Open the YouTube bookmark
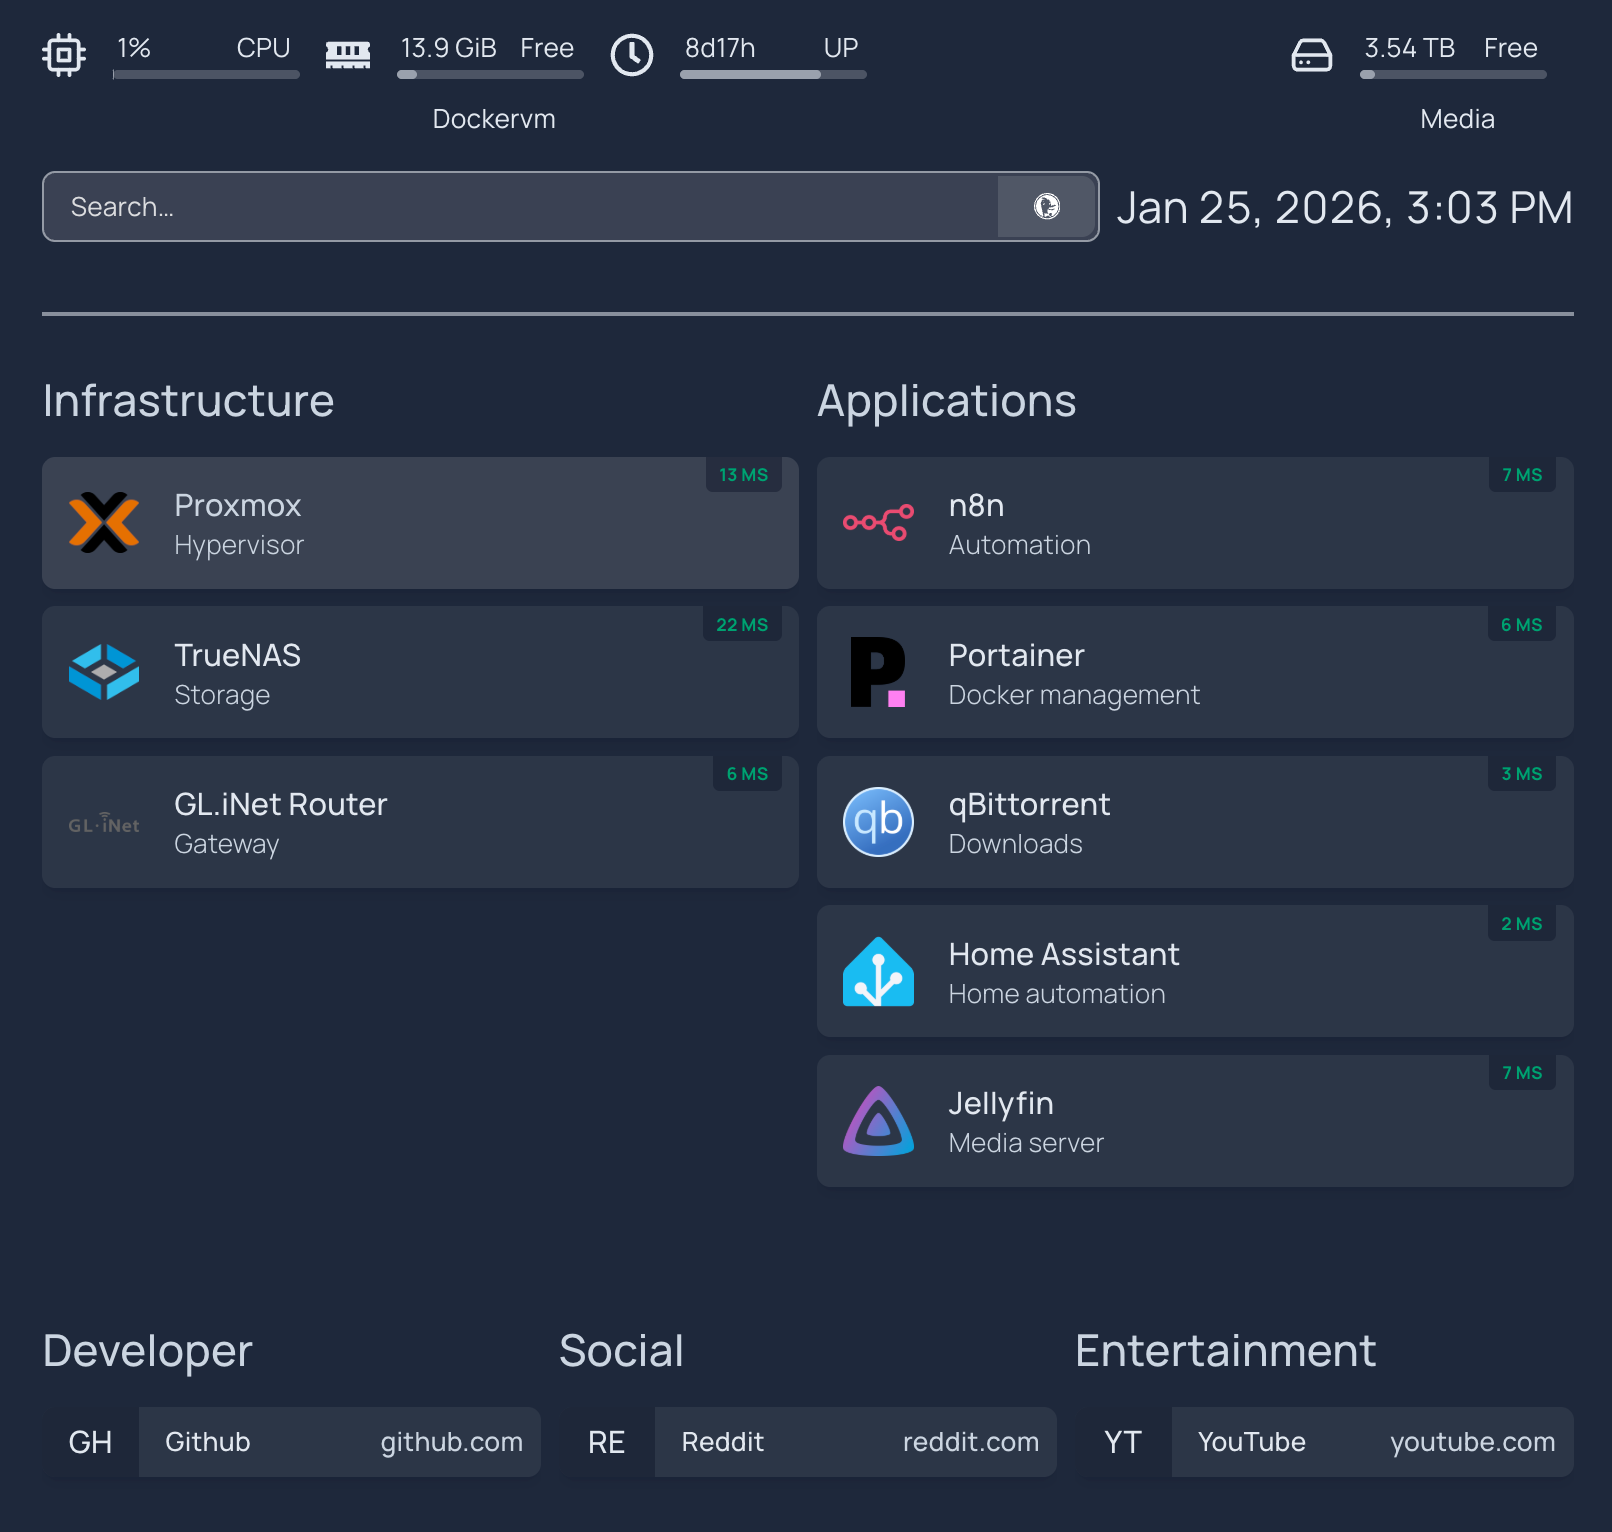The width and height of the screenshot is (1612, 1532). (1372, 1442)
